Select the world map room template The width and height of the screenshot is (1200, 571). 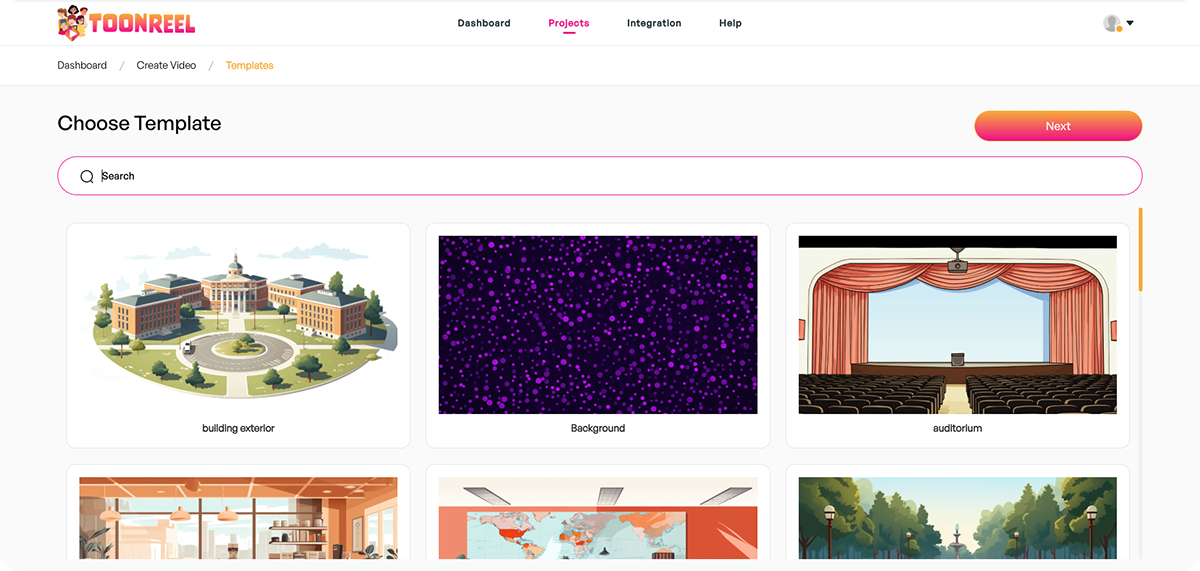(x=598, y=517)
